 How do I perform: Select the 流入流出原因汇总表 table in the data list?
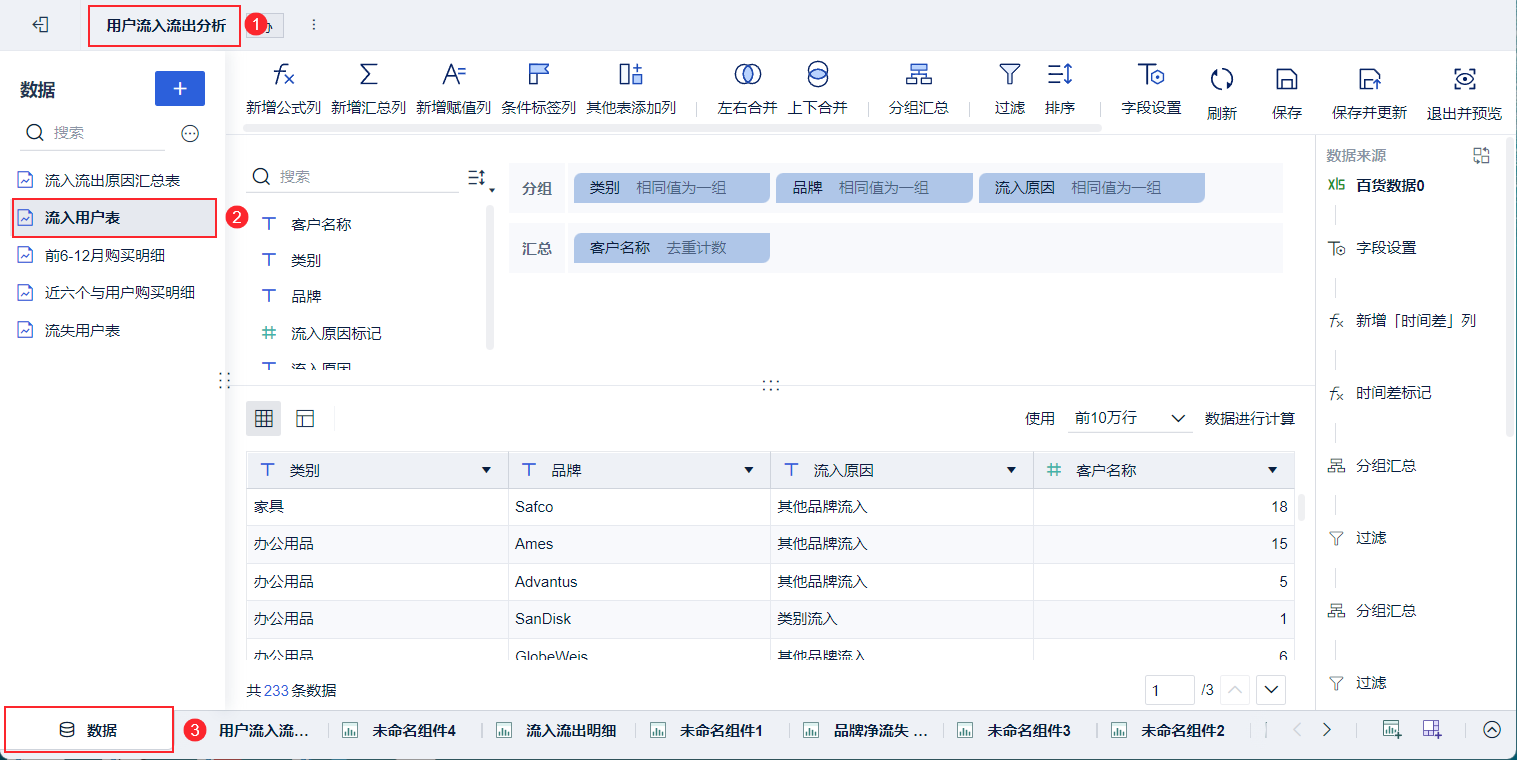(113, 180)
